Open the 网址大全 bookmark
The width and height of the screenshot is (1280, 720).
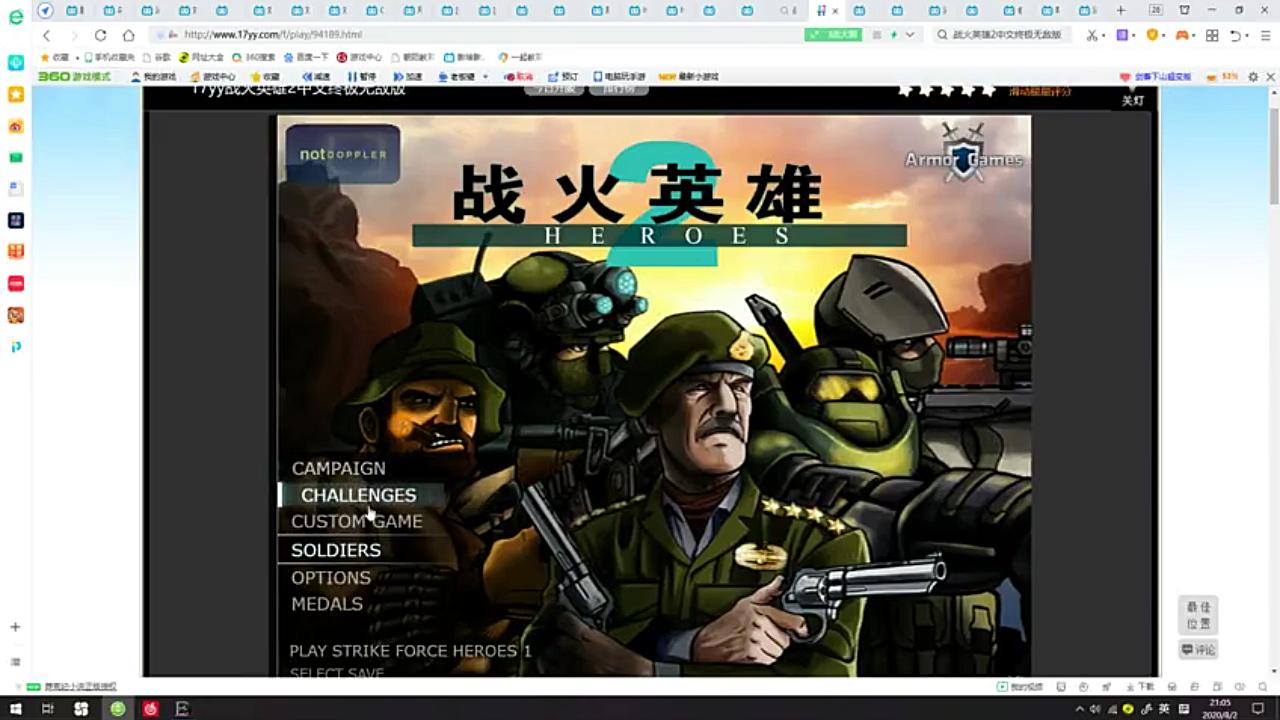pos(201,57)
